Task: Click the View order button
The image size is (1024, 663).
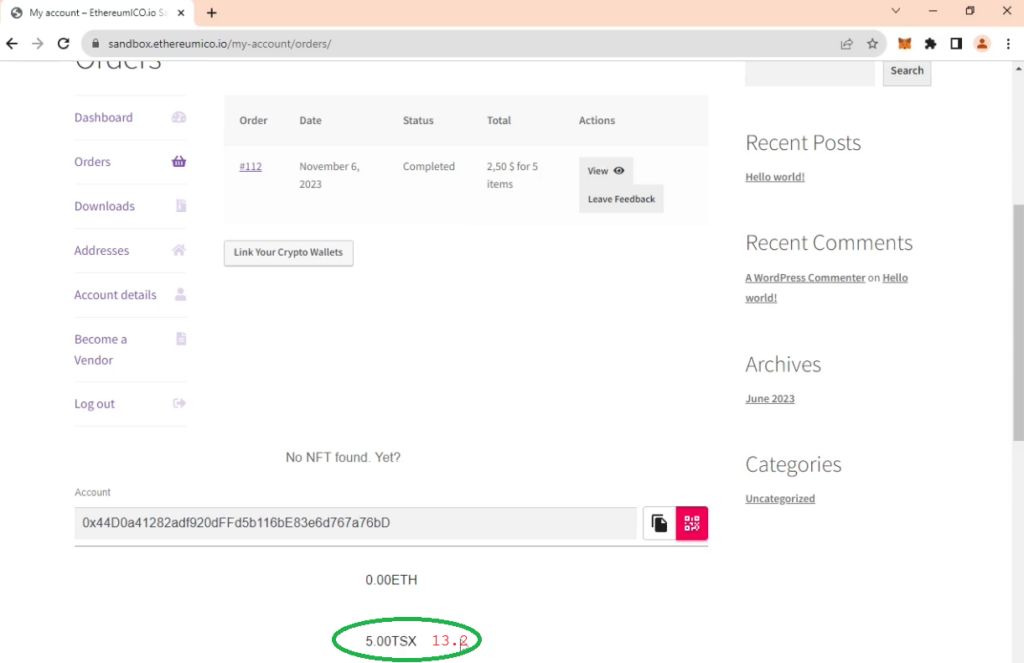Action: coord(606,171)
